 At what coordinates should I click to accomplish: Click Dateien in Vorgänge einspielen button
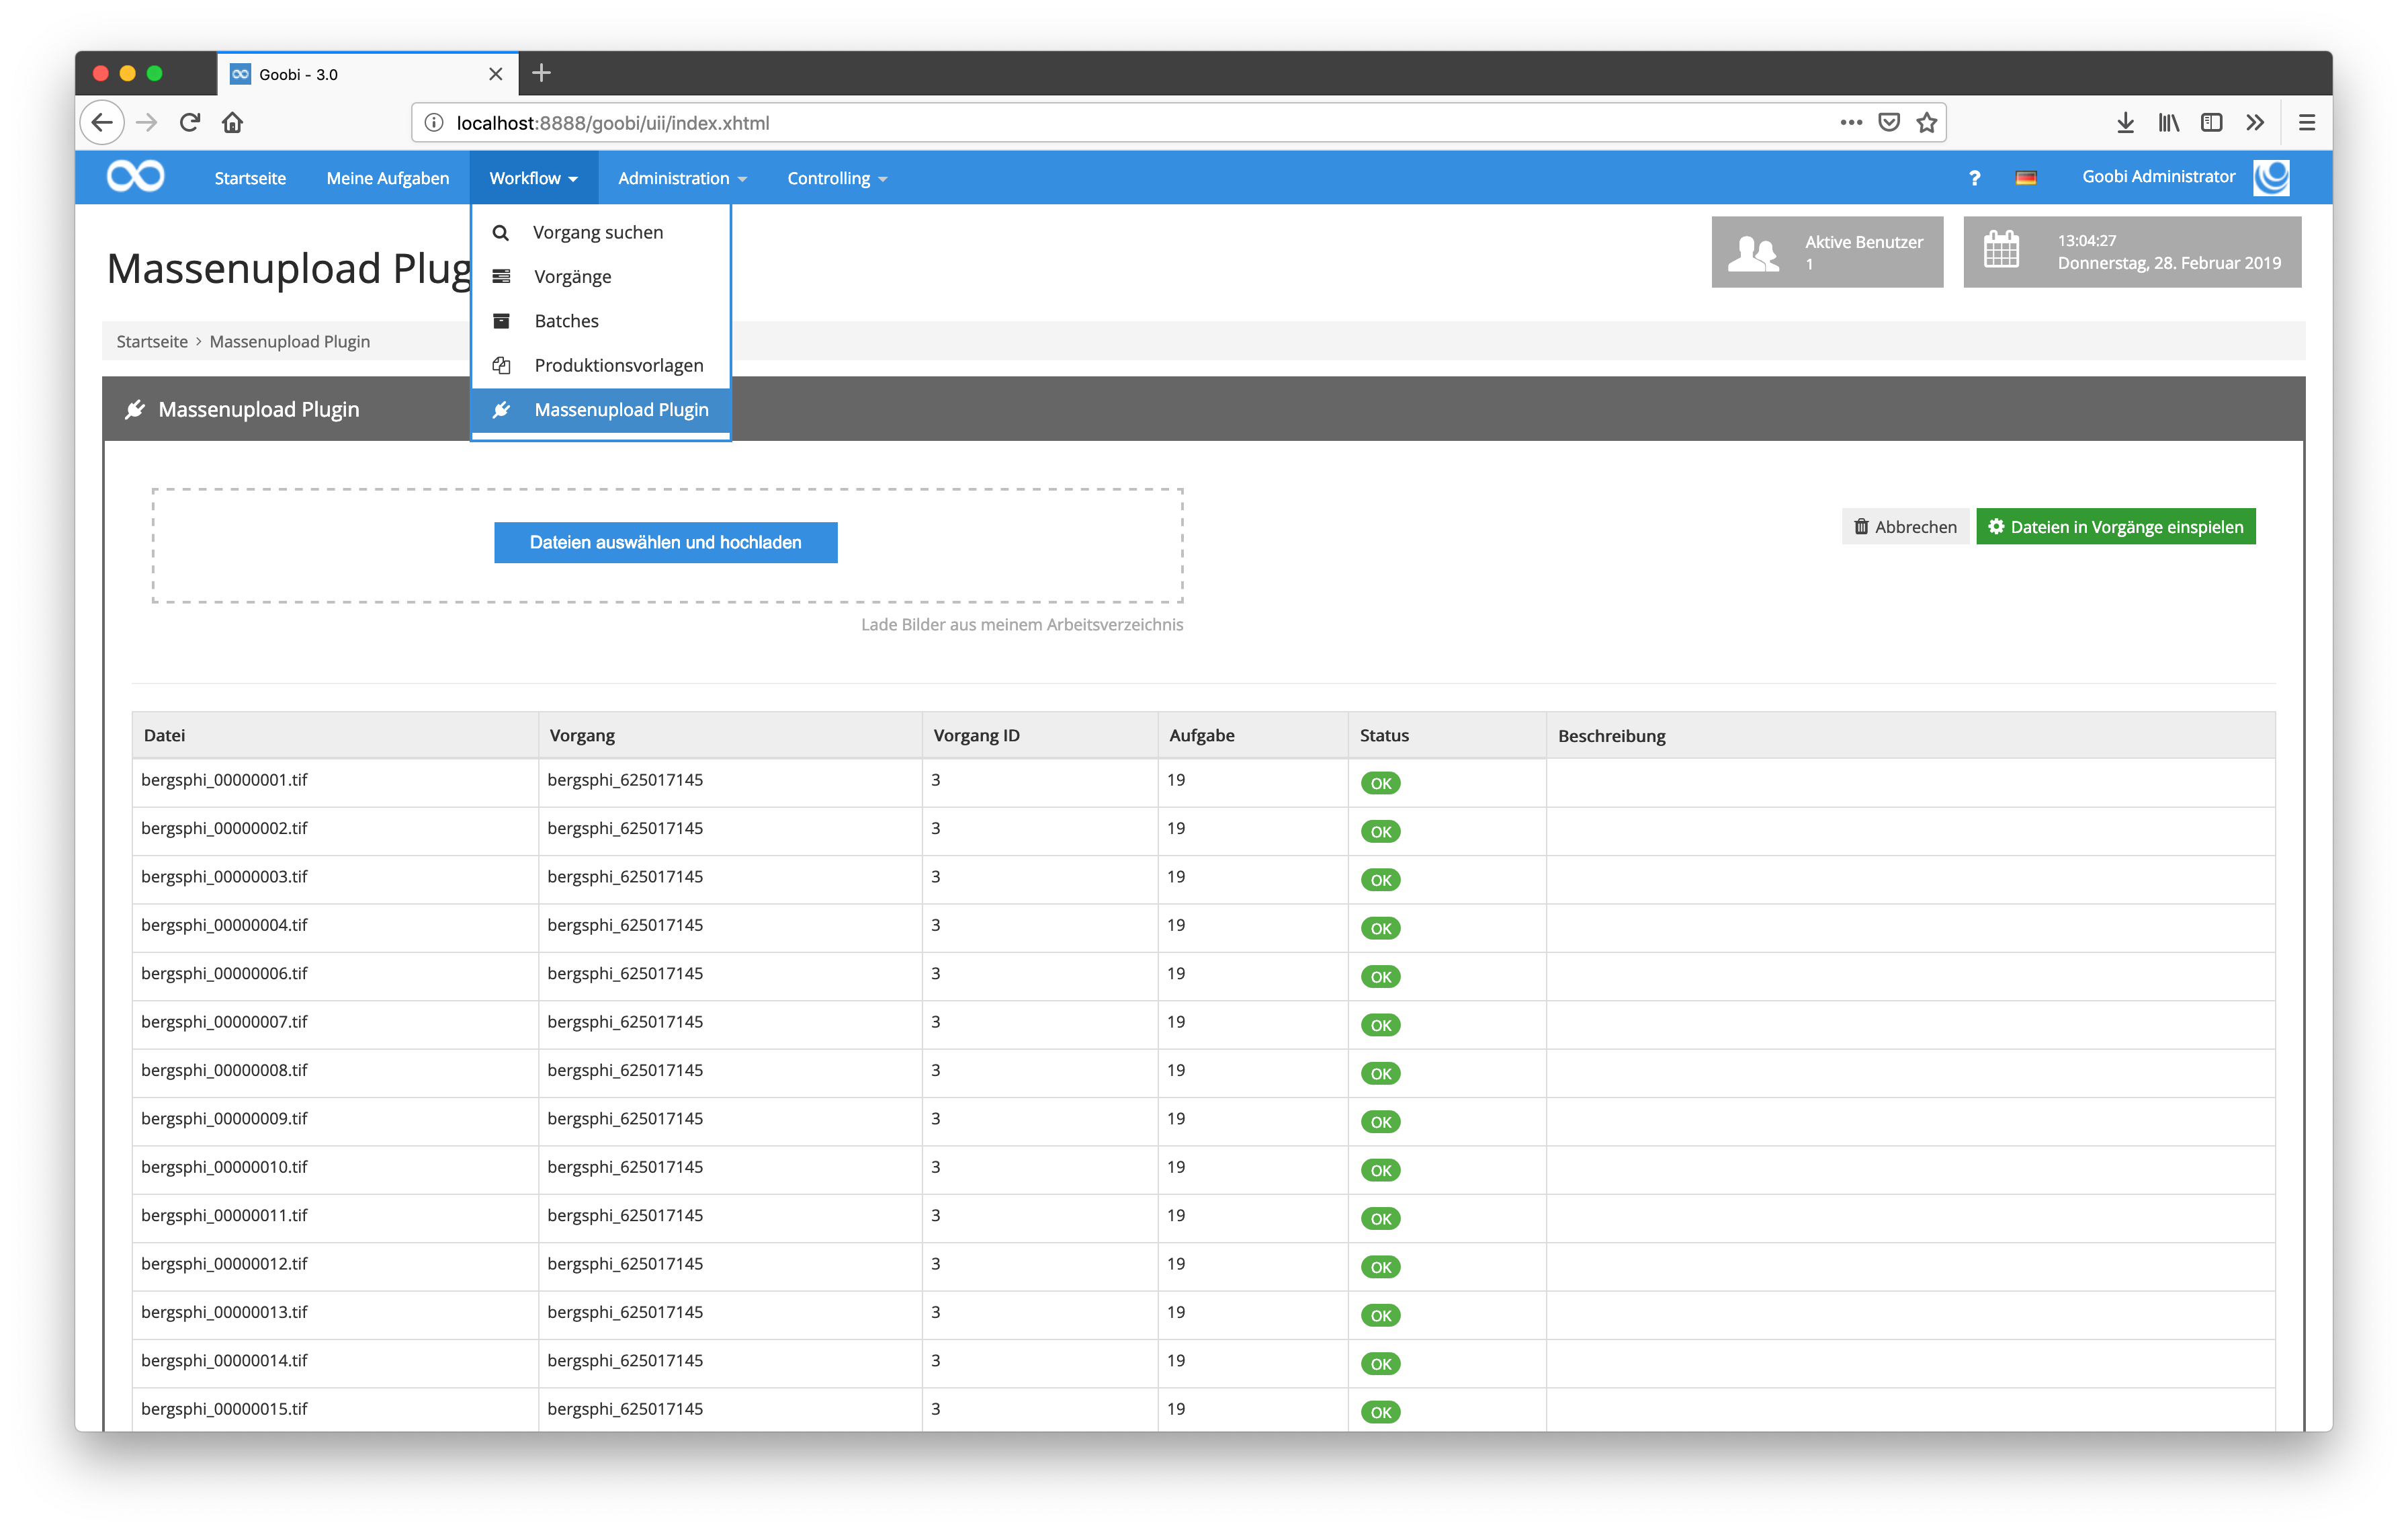tap(2115, 527)
